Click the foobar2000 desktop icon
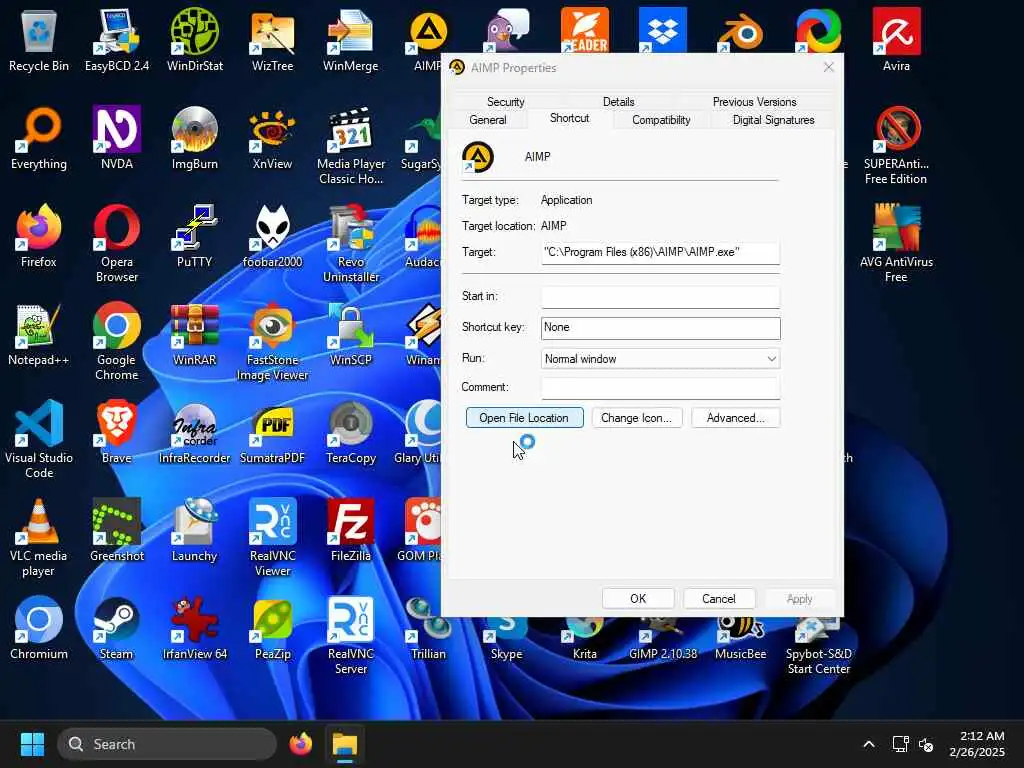 coord(272,236)
